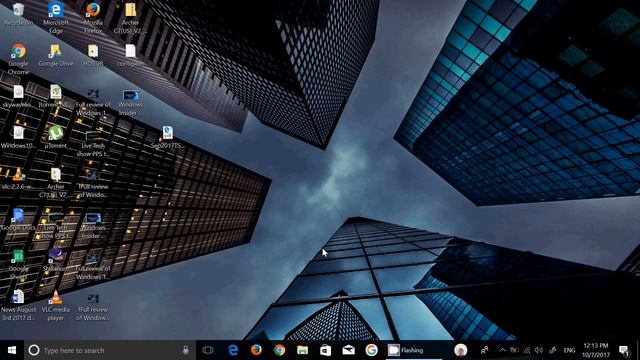Select the Sep2017TS PDF file

pyautogui.click(x=167, y=137)
